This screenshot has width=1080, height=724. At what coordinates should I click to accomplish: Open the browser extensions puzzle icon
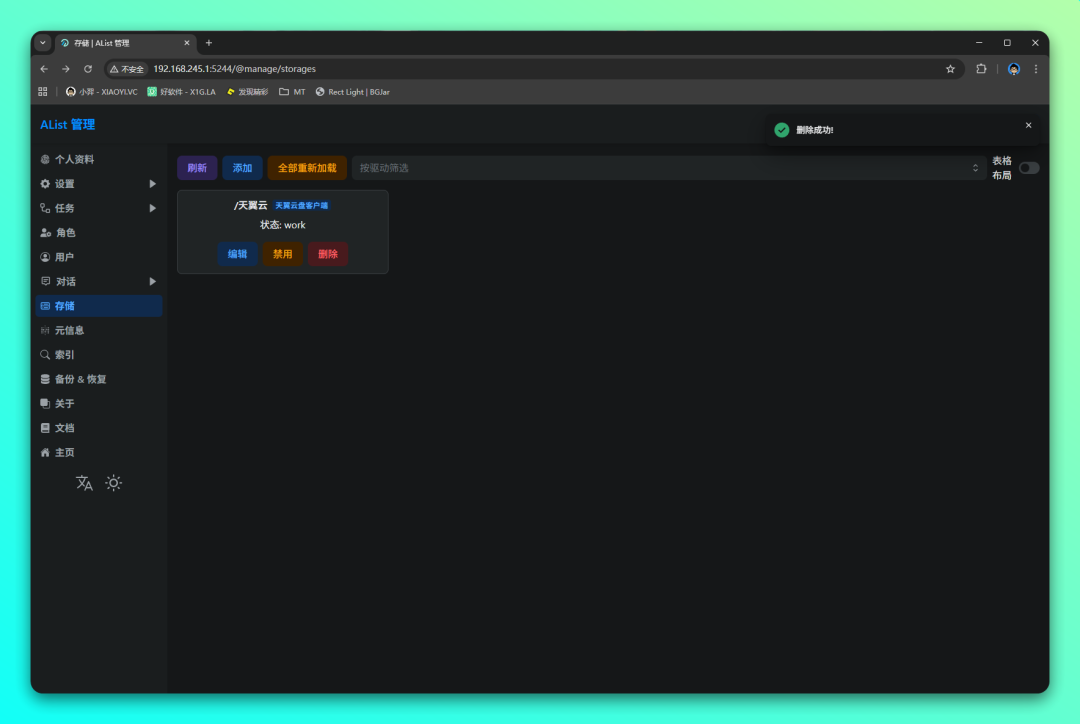point(981,69)
